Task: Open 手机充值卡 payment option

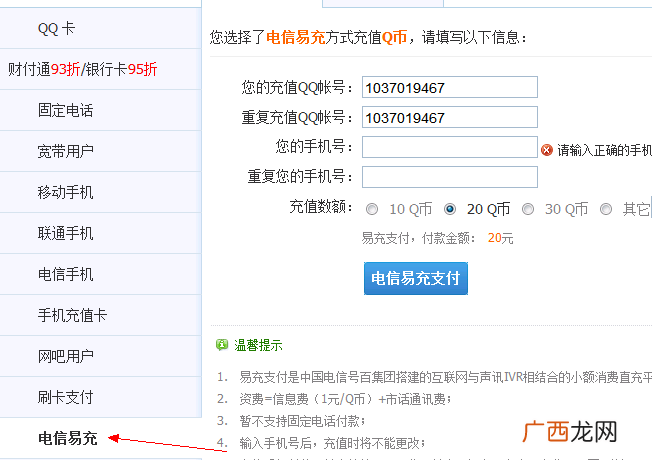Action: [101, 315]
